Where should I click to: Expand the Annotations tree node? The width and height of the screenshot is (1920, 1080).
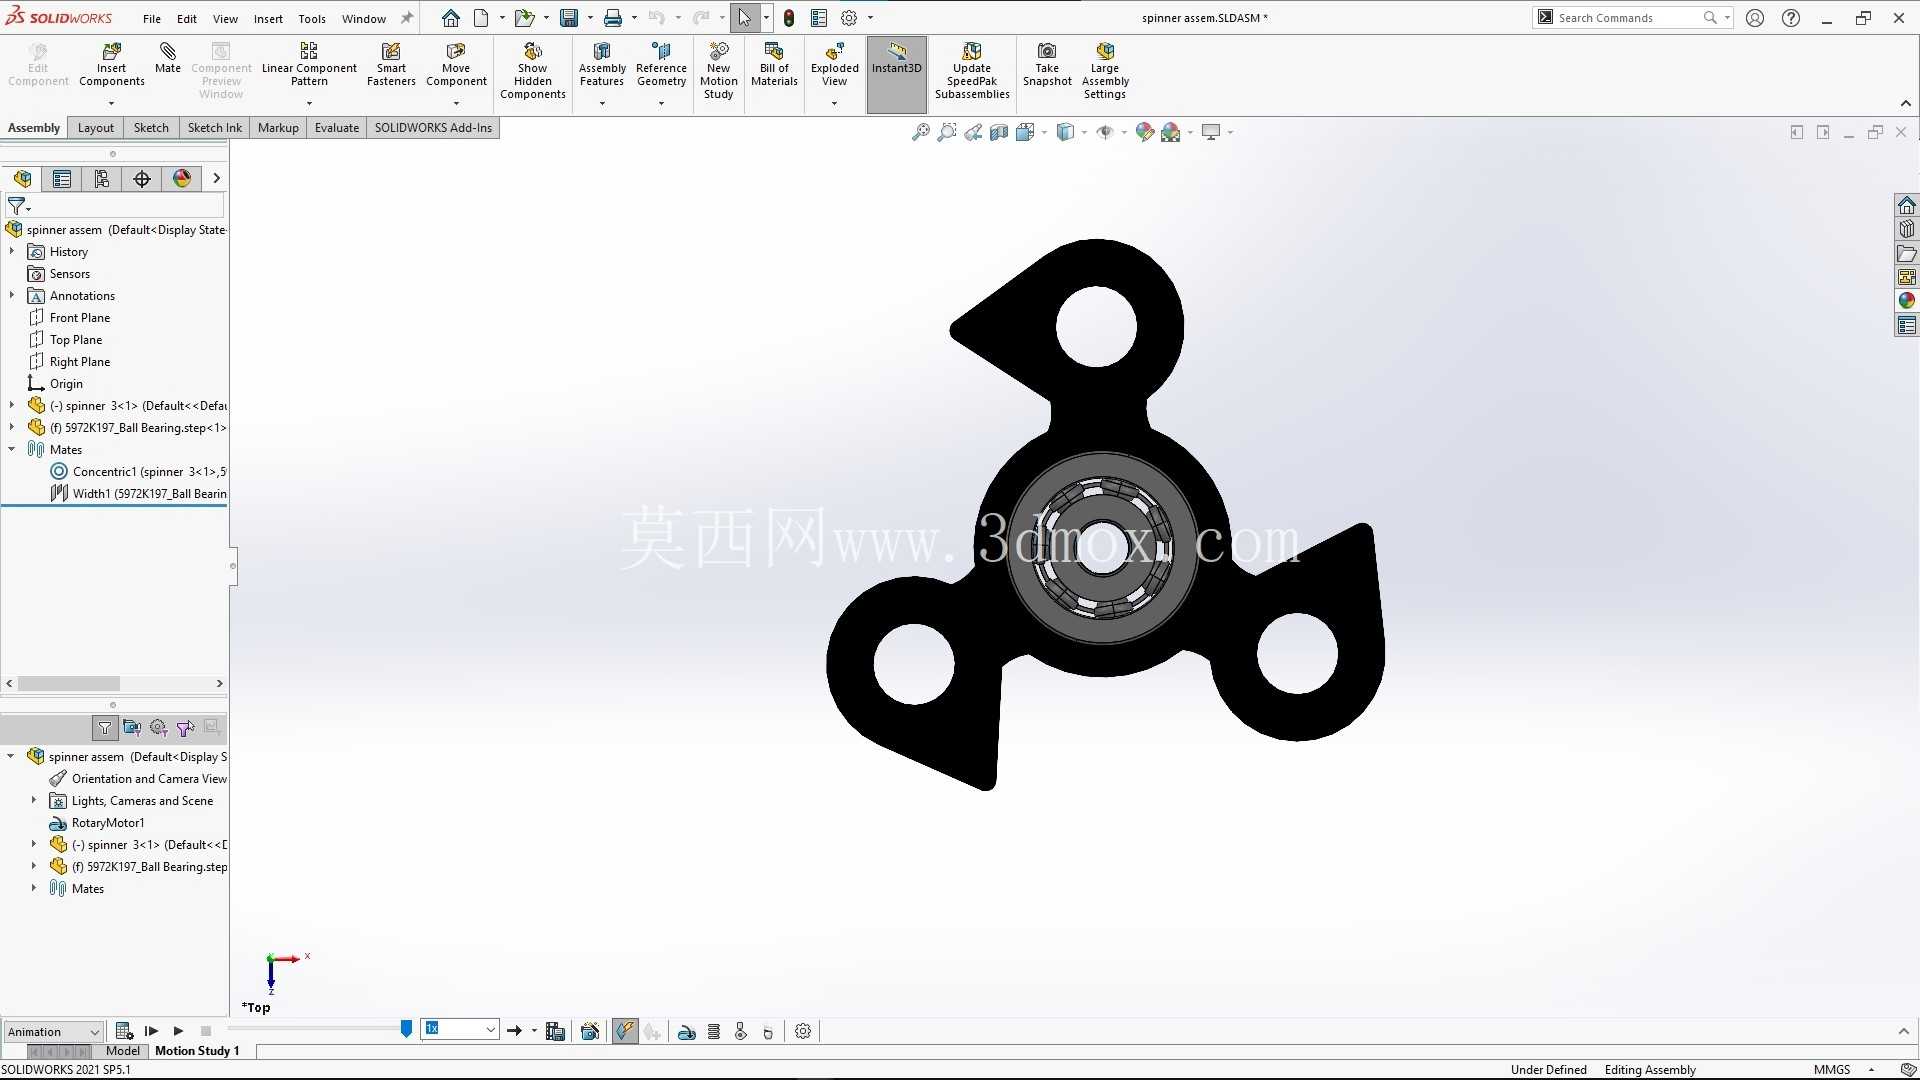click(x=12, y=296)
